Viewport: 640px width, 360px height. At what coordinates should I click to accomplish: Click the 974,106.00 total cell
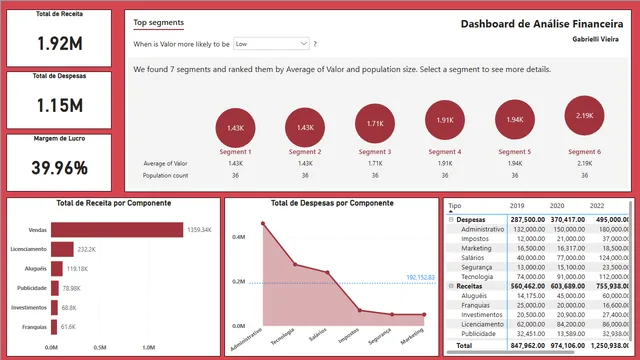click(x=568, y=345)
